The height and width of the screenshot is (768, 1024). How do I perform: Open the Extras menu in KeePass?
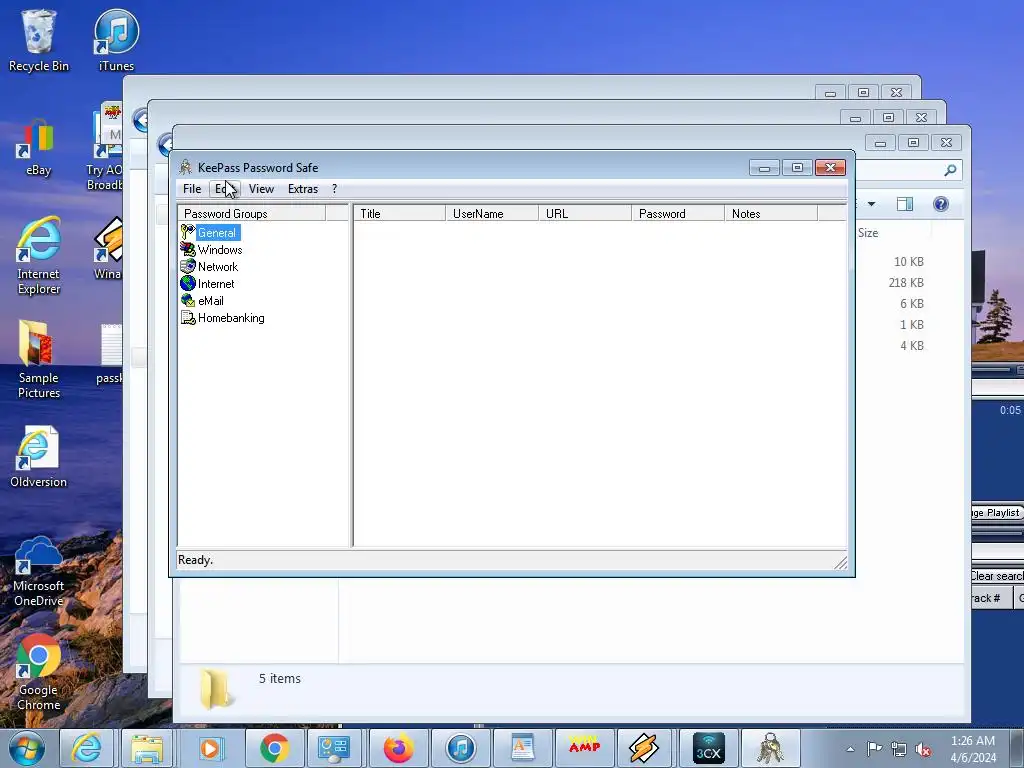tap(303, 189)
